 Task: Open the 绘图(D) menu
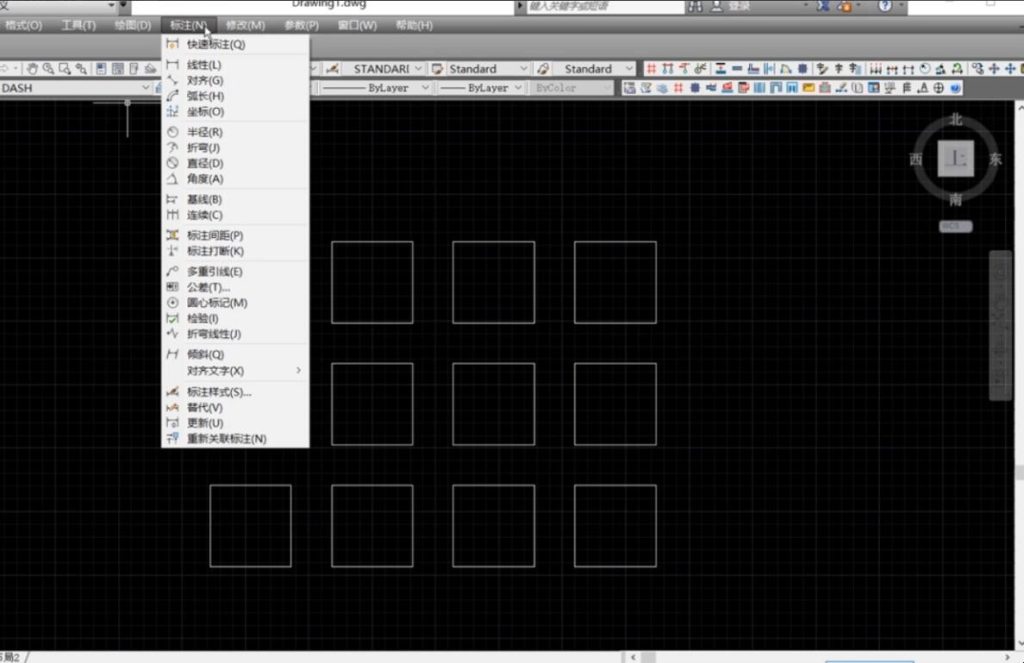coord(133,25)
